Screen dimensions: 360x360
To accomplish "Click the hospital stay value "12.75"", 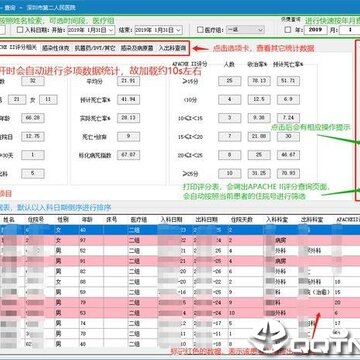I will [x=33, y=137].
